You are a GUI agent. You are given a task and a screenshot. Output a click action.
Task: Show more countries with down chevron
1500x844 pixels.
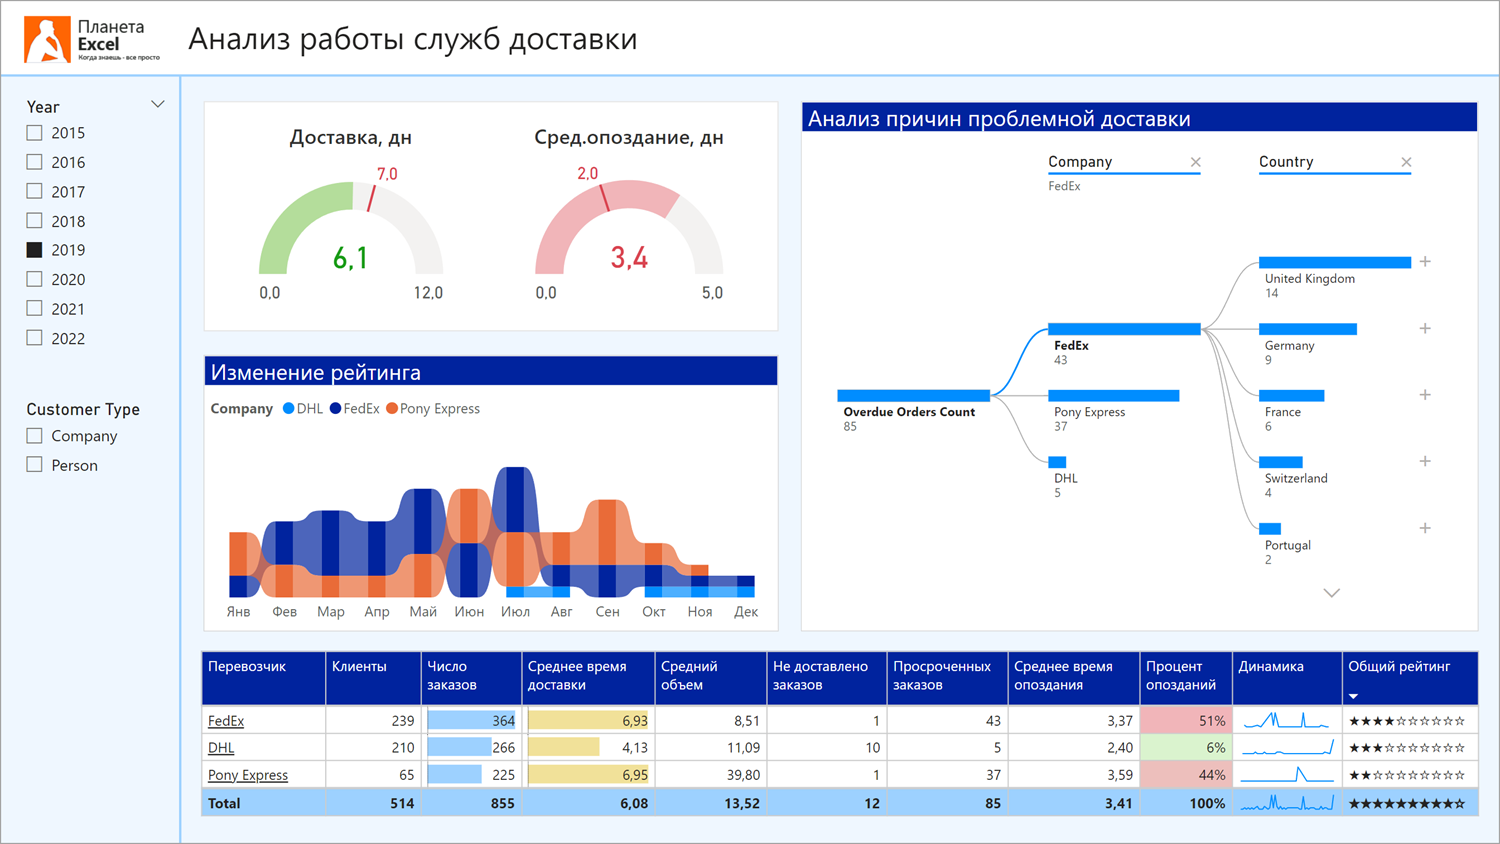[x=1332, y=593]
